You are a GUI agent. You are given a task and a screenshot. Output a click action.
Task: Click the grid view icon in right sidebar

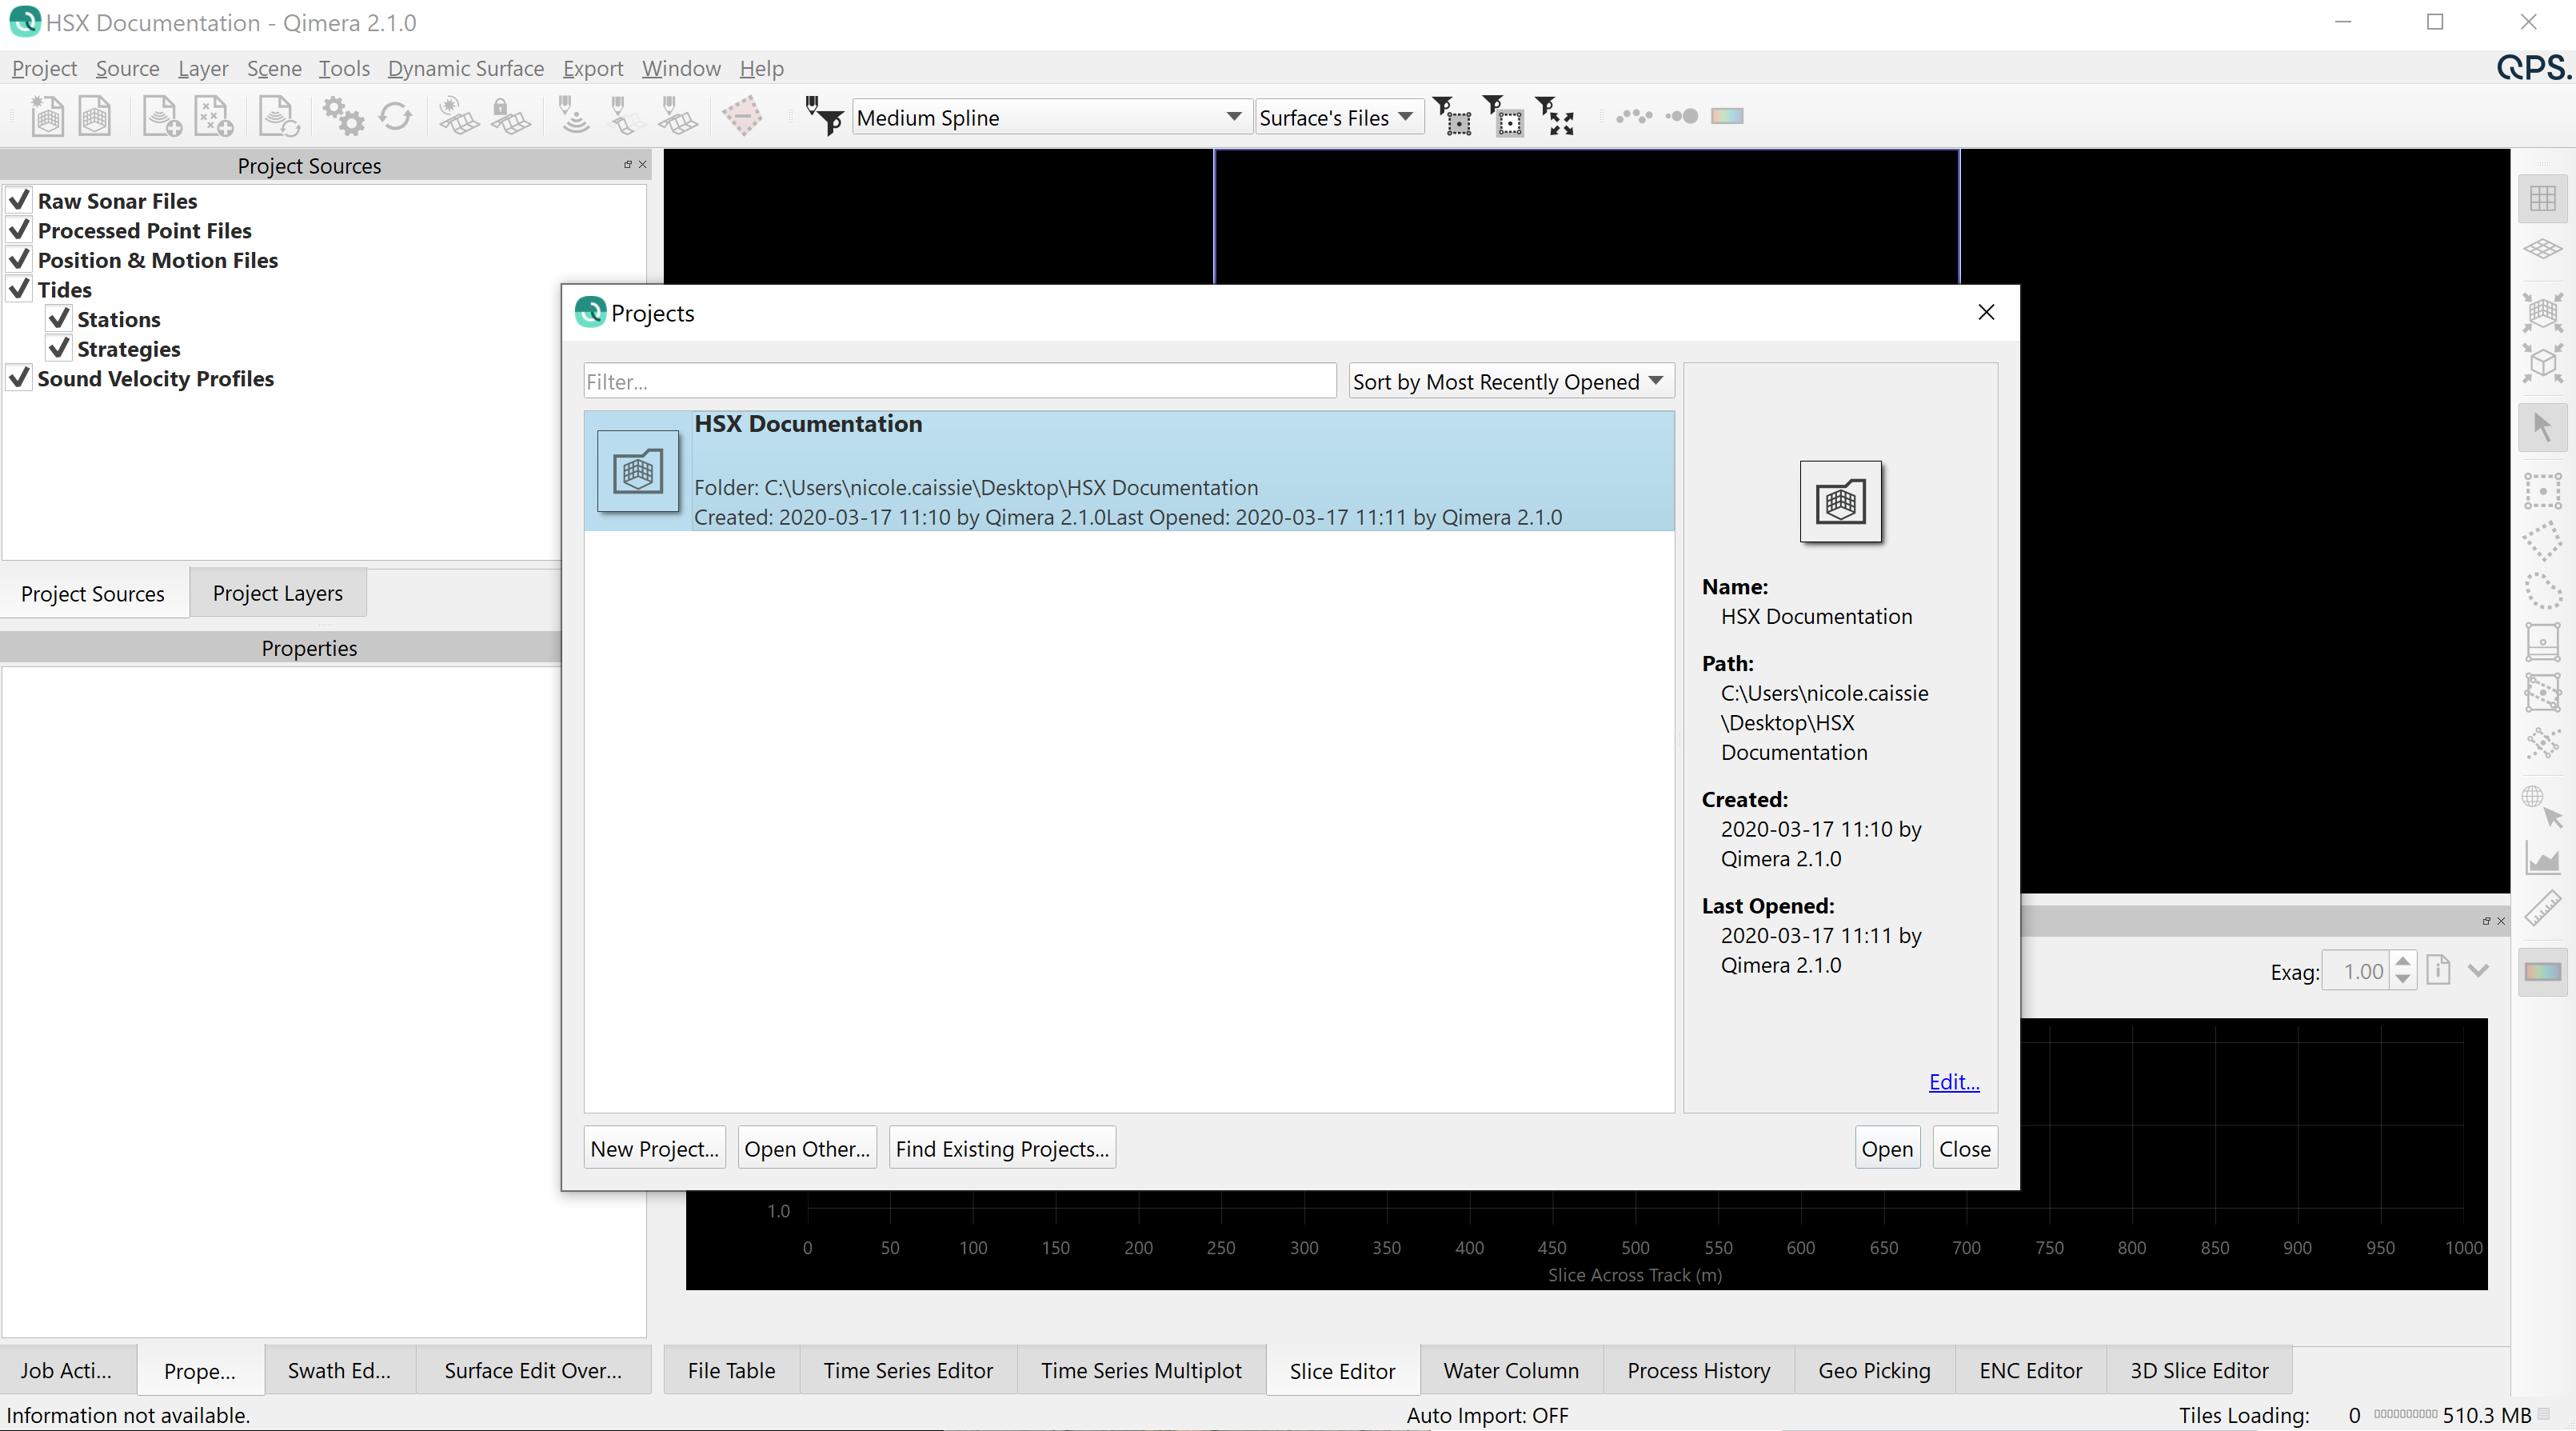(2542, 198)
